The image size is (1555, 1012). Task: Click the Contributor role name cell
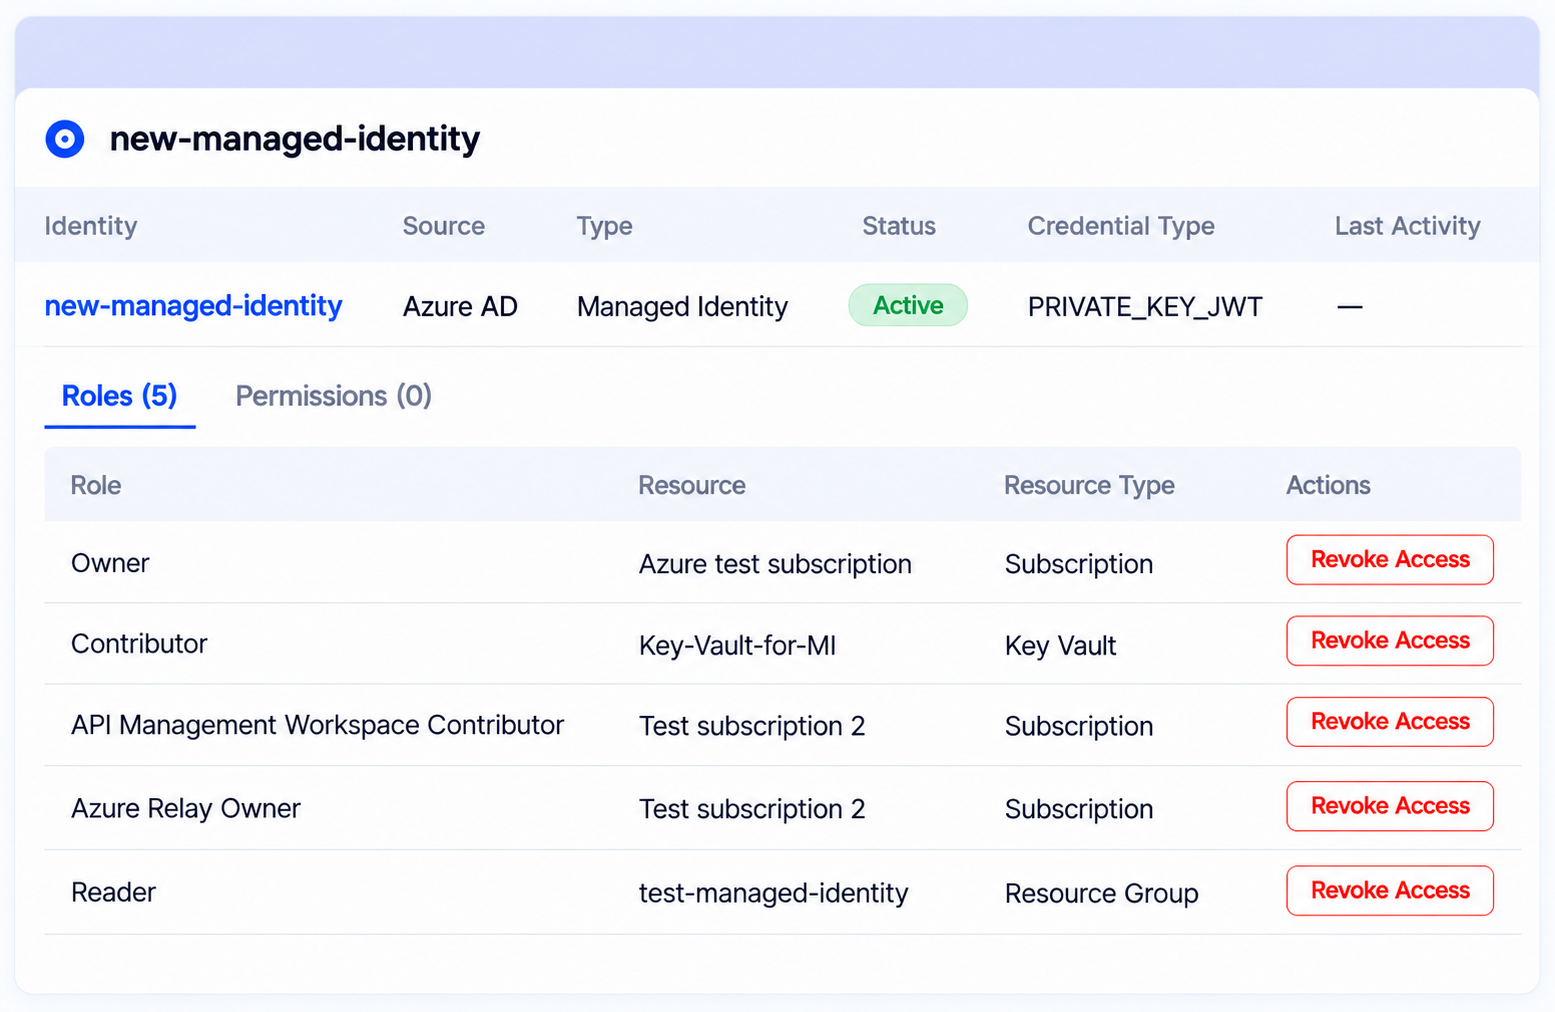139,644
